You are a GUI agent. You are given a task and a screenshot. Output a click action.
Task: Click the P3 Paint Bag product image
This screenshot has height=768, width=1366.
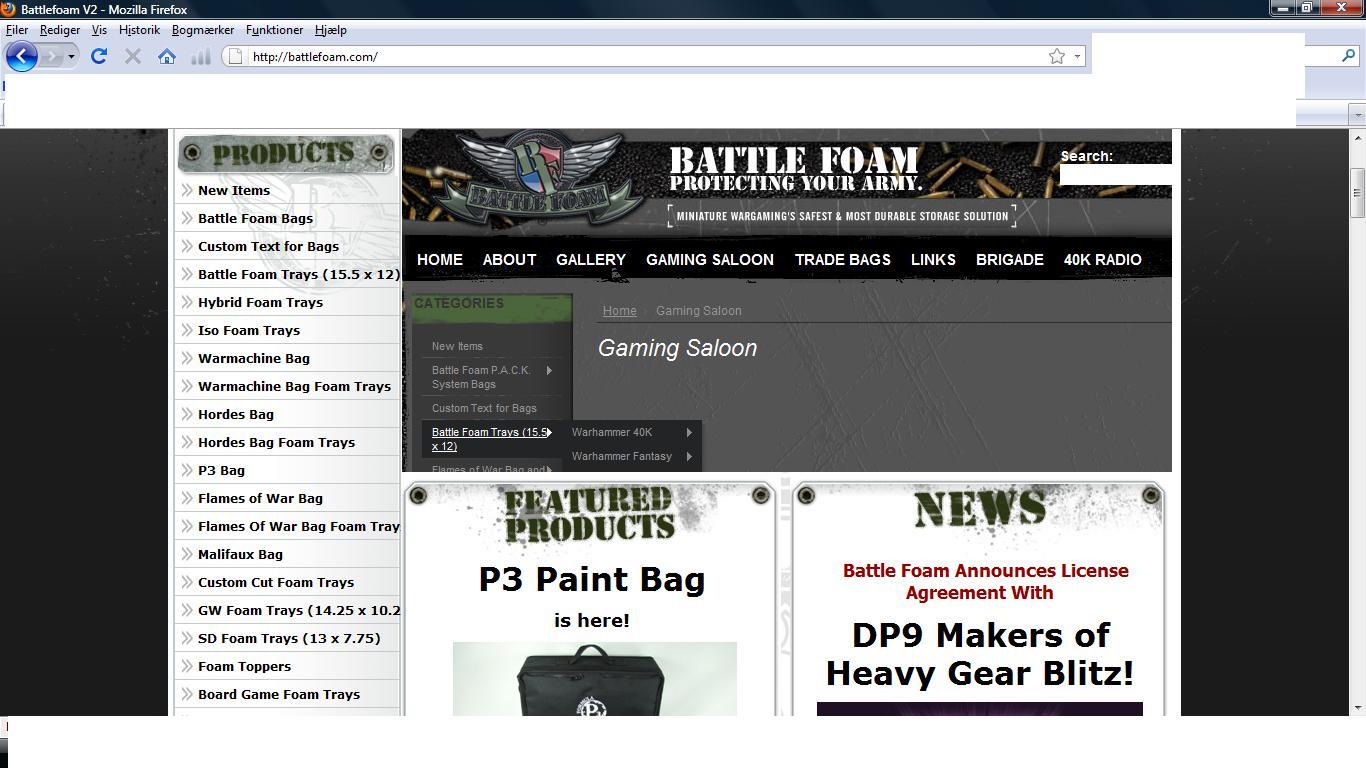pyautogui.click(x=595, y=679)
